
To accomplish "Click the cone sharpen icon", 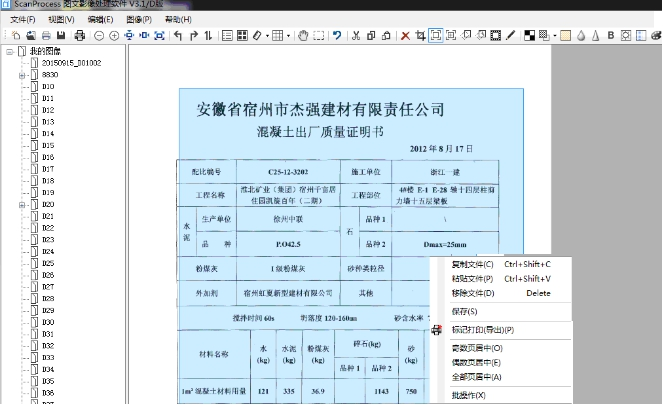I will point(595,36).
